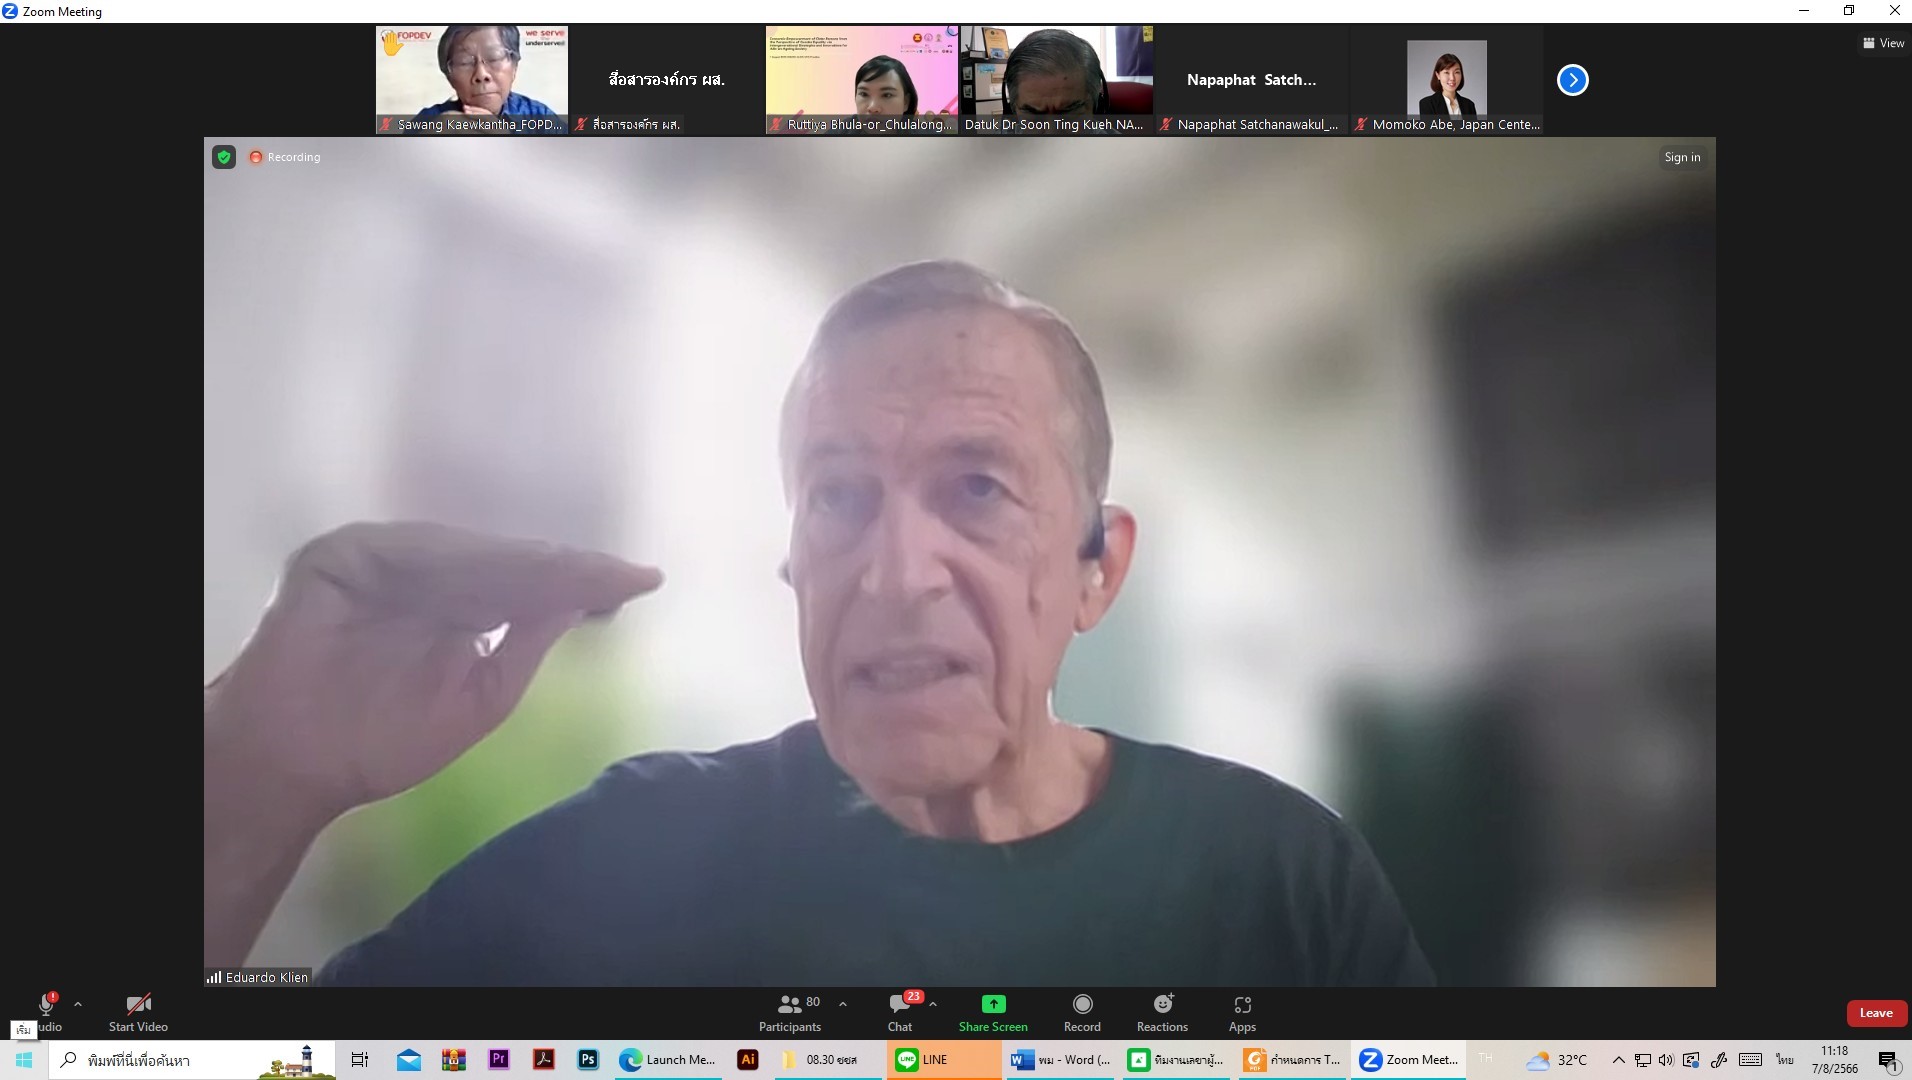
Task: Expand the Participants options arrow
Action: [x=843, y=1004]
